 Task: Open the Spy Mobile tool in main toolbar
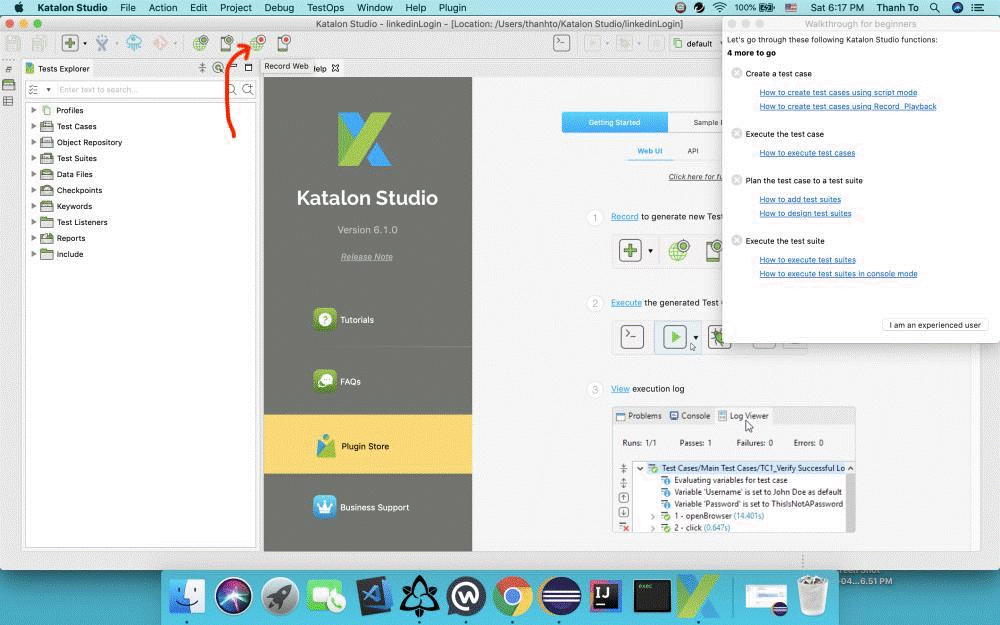(x=227, y=43)
